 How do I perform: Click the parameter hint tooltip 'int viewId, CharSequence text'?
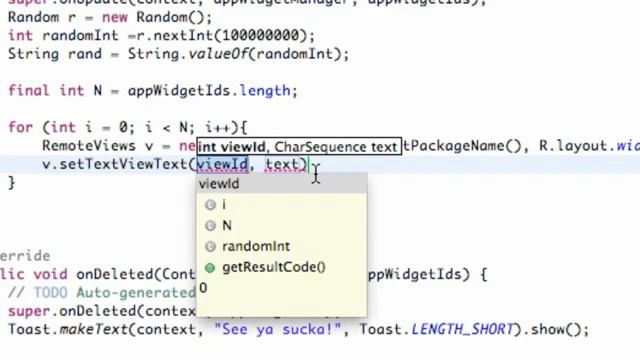point(299,147)
